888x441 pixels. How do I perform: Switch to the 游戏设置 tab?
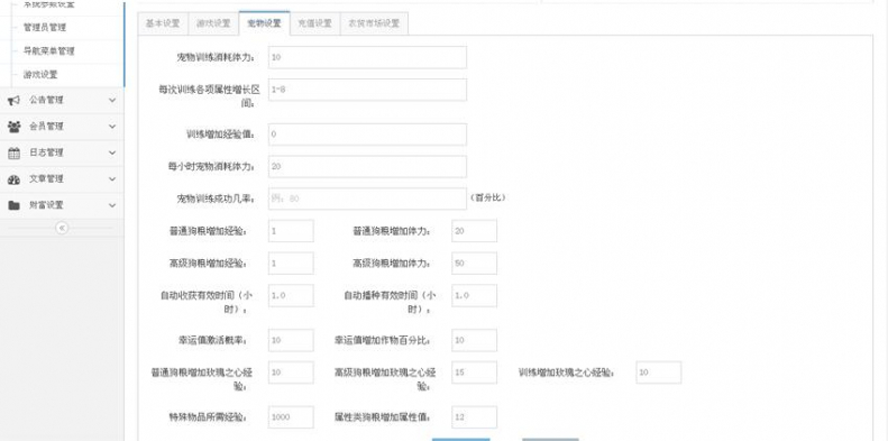(x=214, y=24)
